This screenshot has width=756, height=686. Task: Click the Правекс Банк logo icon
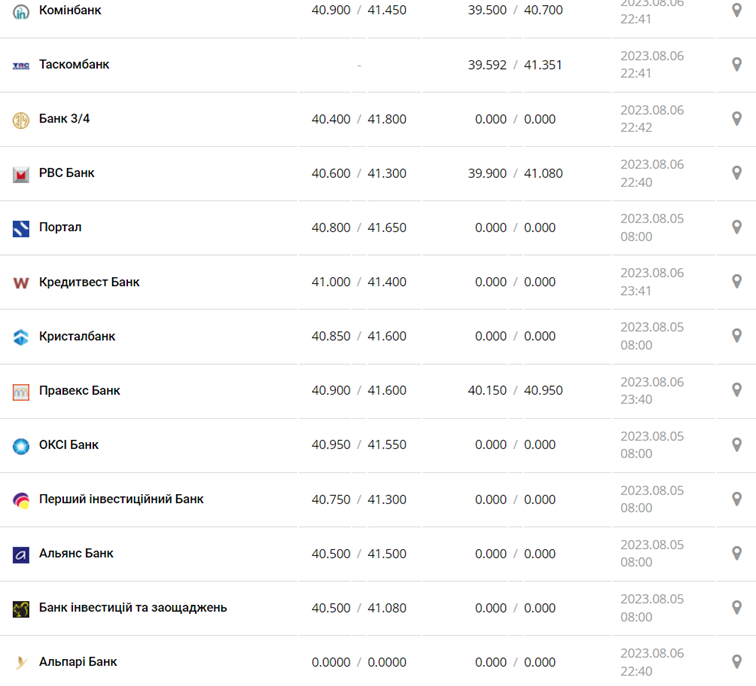21,391
